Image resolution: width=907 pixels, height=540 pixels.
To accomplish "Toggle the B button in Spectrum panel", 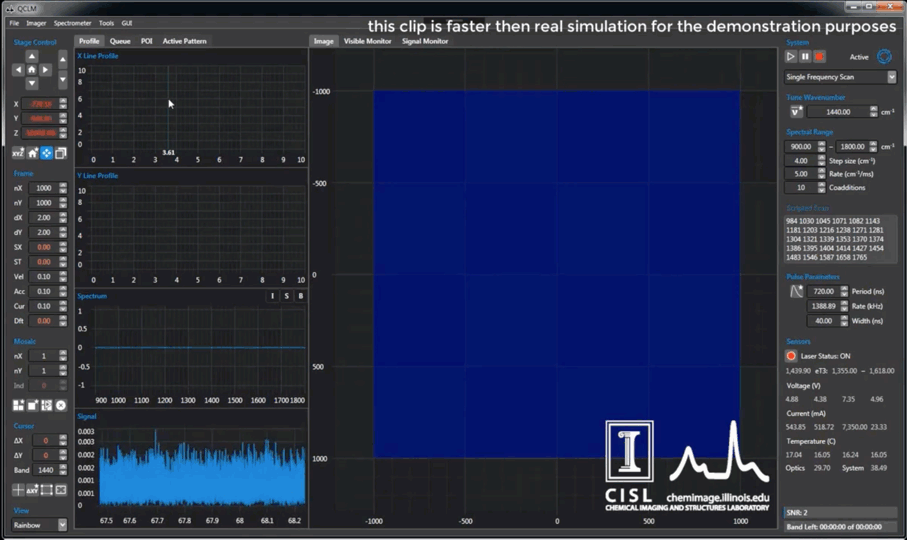I will [300, 296].
